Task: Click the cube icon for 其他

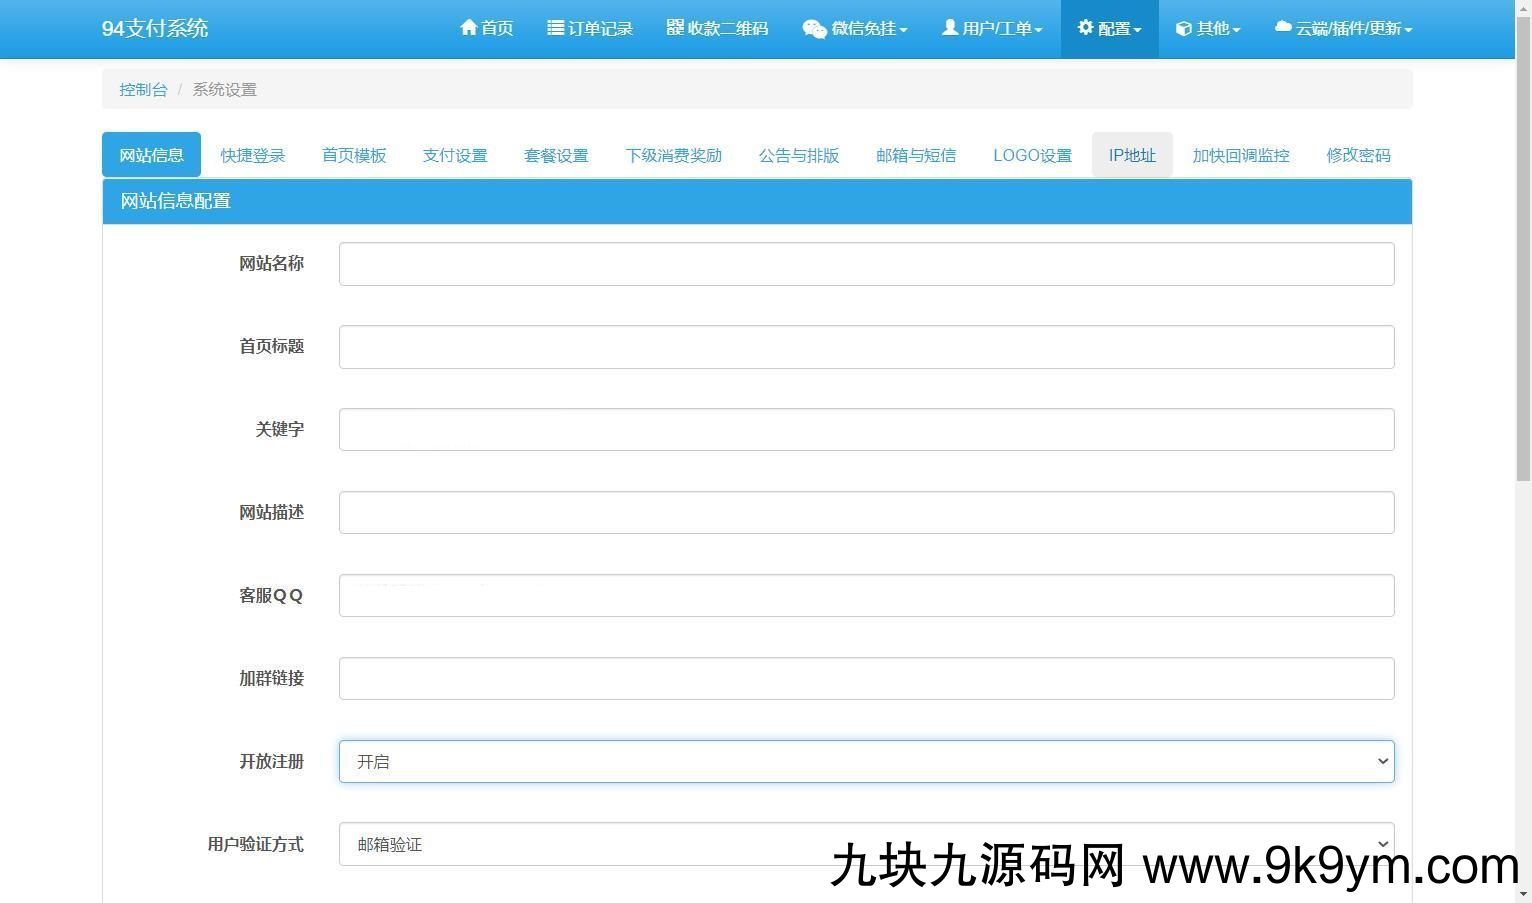Action: 1183,29
